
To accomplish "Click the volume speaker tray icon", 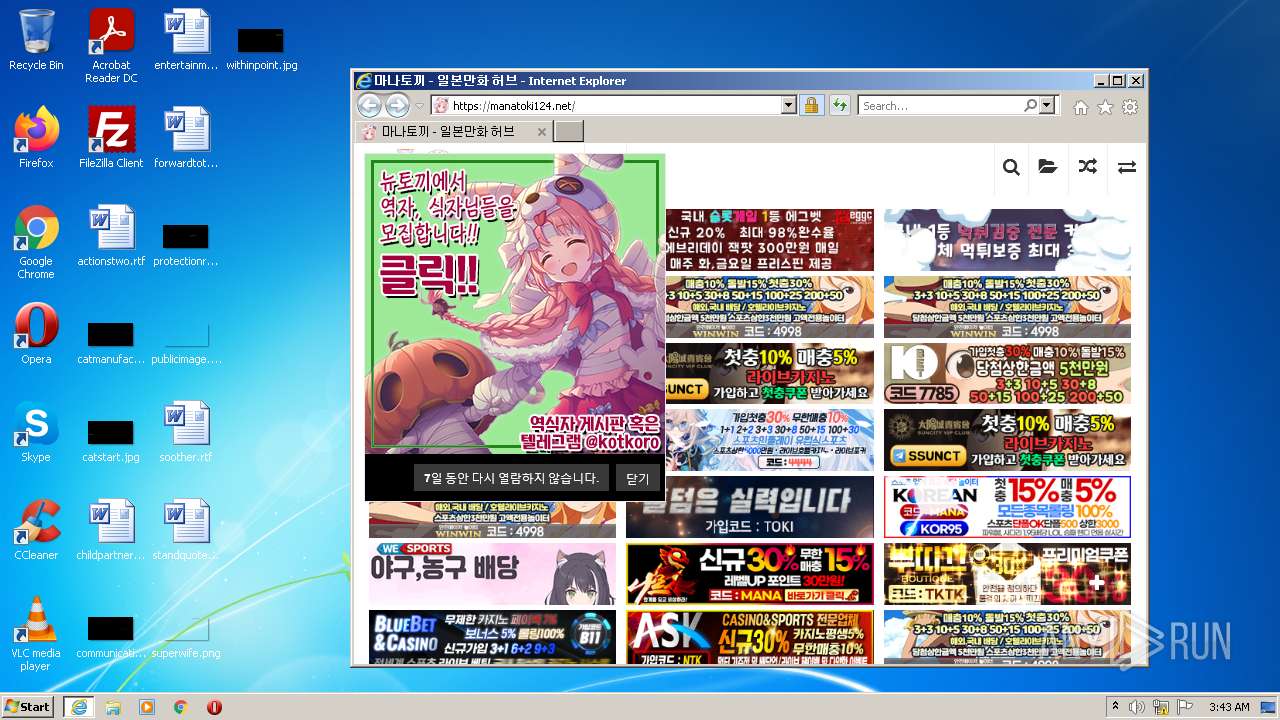I will click(x=1137, y=707).
